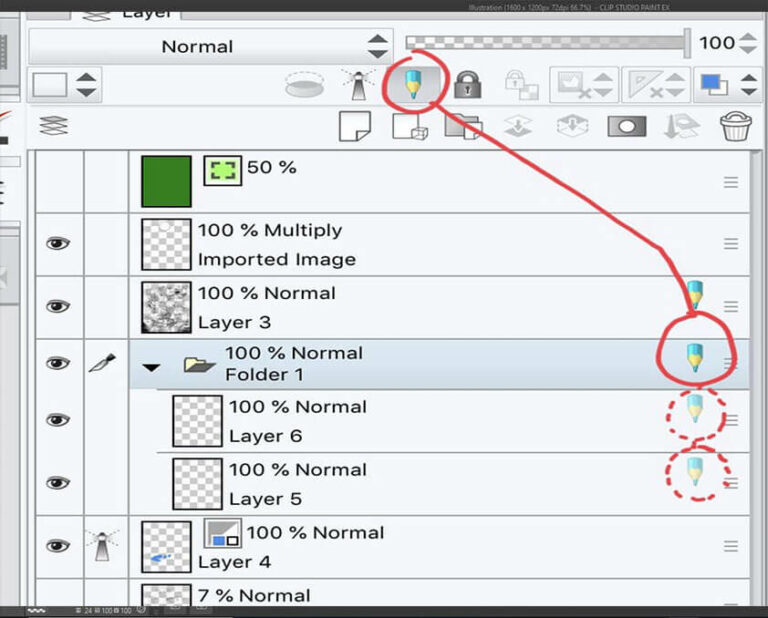The image size is (768, 618).
Task: Click the draft pencil icon on Layer 6
Action: tap(695, 409)
